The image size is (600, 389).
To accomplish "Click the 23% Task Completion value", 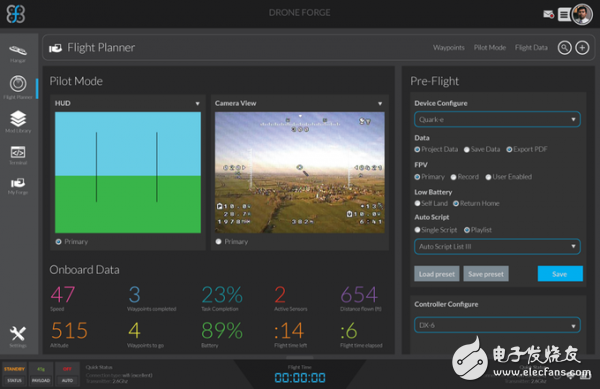I will [222, 295].
